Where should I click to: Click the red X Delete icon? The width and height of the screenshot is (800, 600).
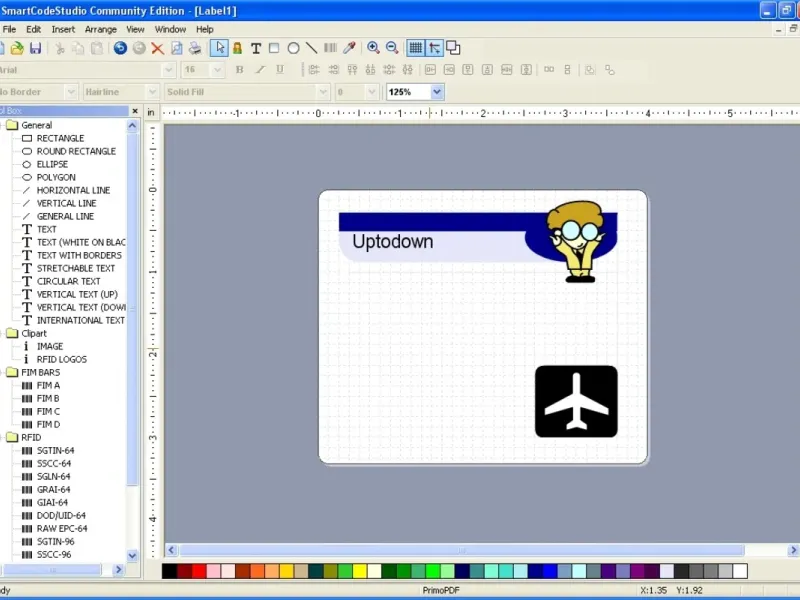pos(158,48)
